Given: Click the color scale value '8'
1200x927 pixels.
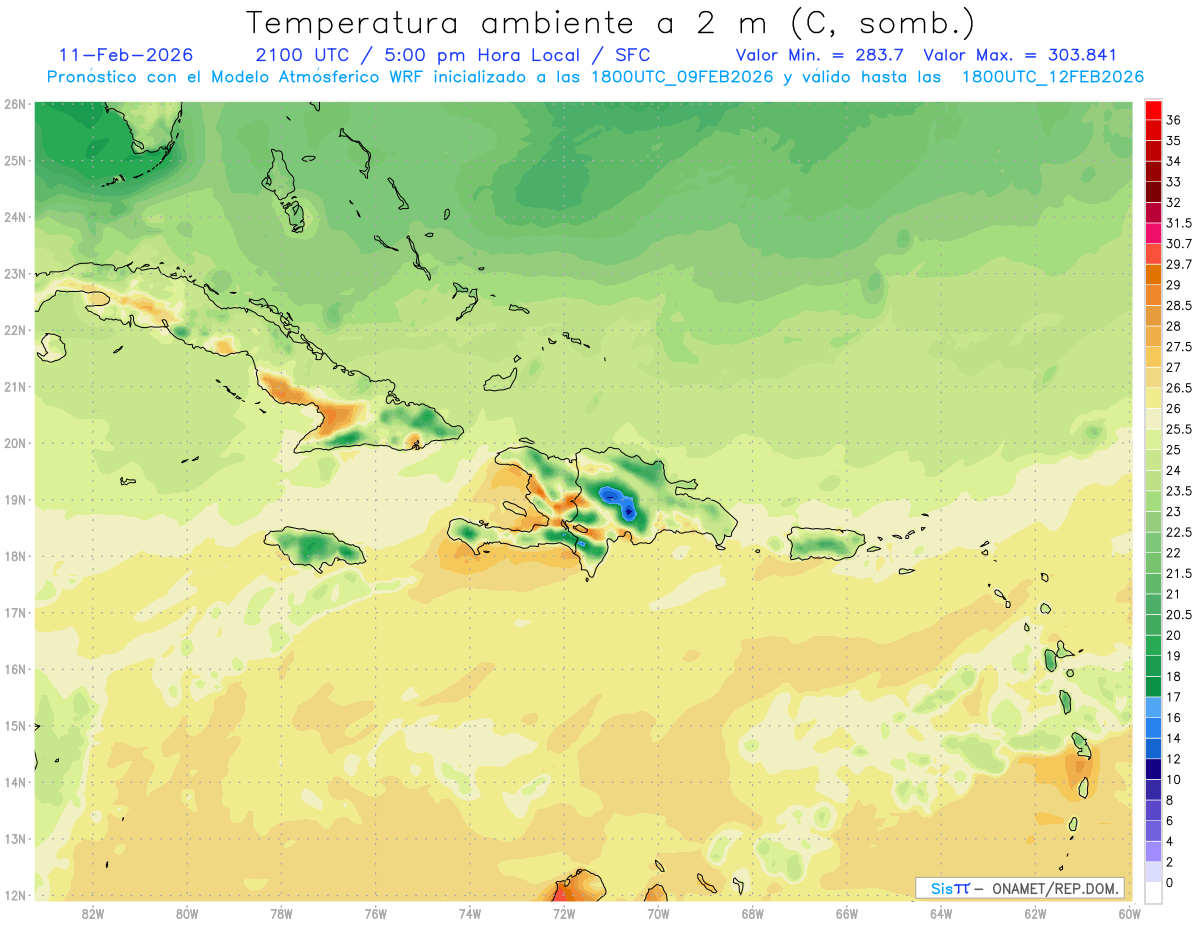Looking at the screenshot, I should [1171, 800].
